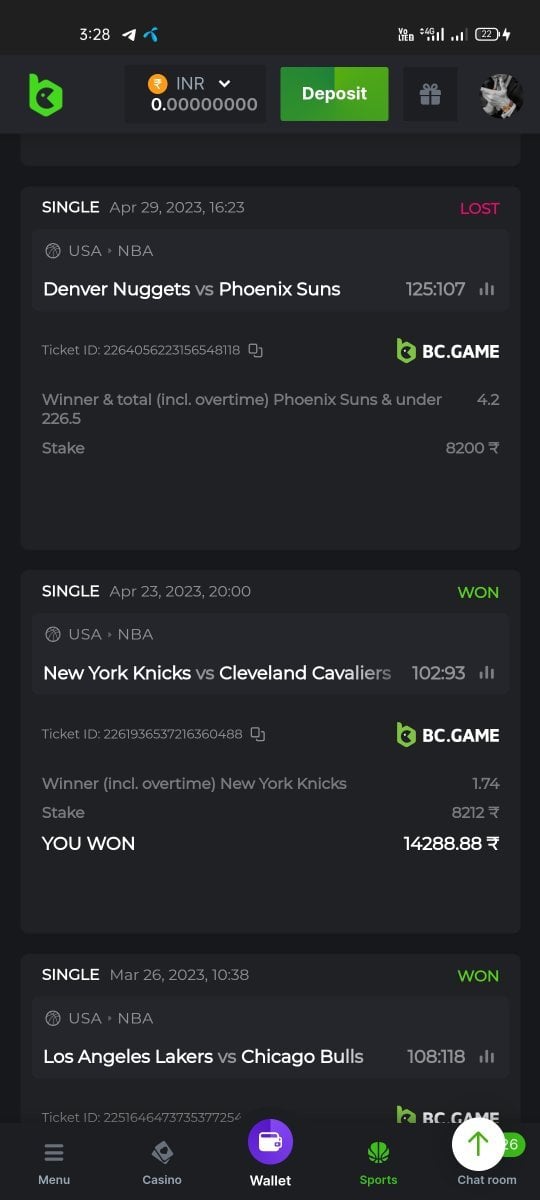Expand the INR currency dropdown
Screen dimensions: 540x1200
224,84
